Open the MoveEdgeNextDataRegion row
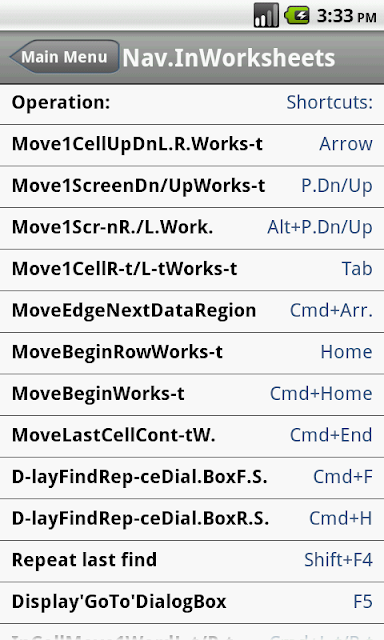The image size is (384, 640). (x=192, y=311)
